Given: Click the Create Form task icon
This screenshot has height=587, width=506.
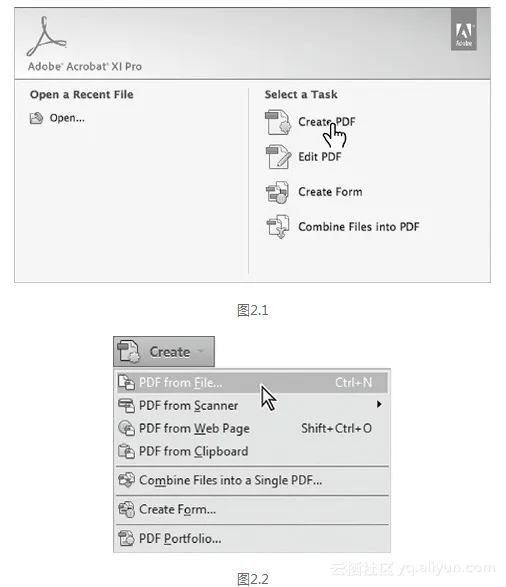Looking at the screenshot, I should [x=277, y=192].
